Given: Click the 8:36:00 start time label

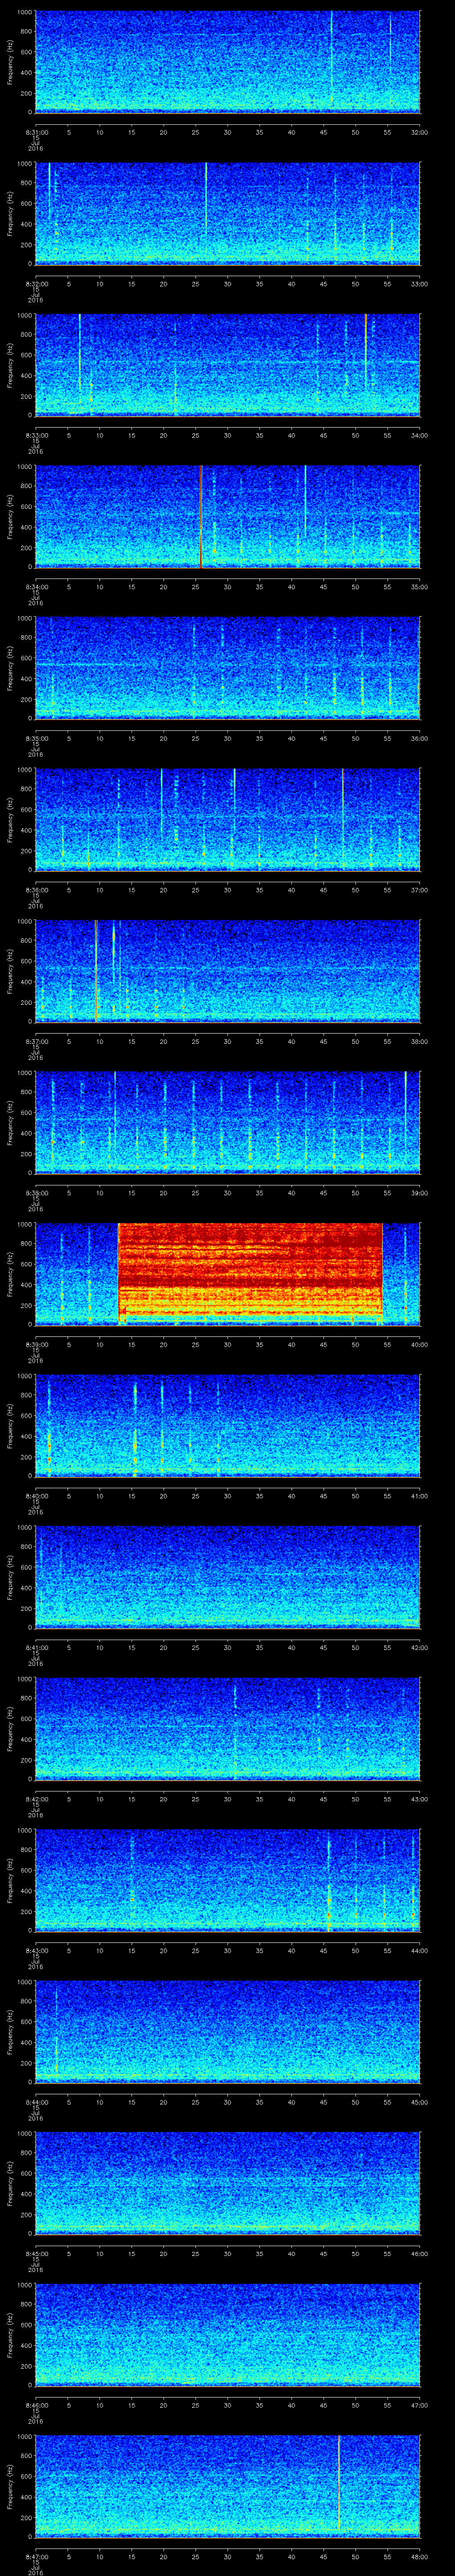Looking at the screenshot, I should coord(36,889).
